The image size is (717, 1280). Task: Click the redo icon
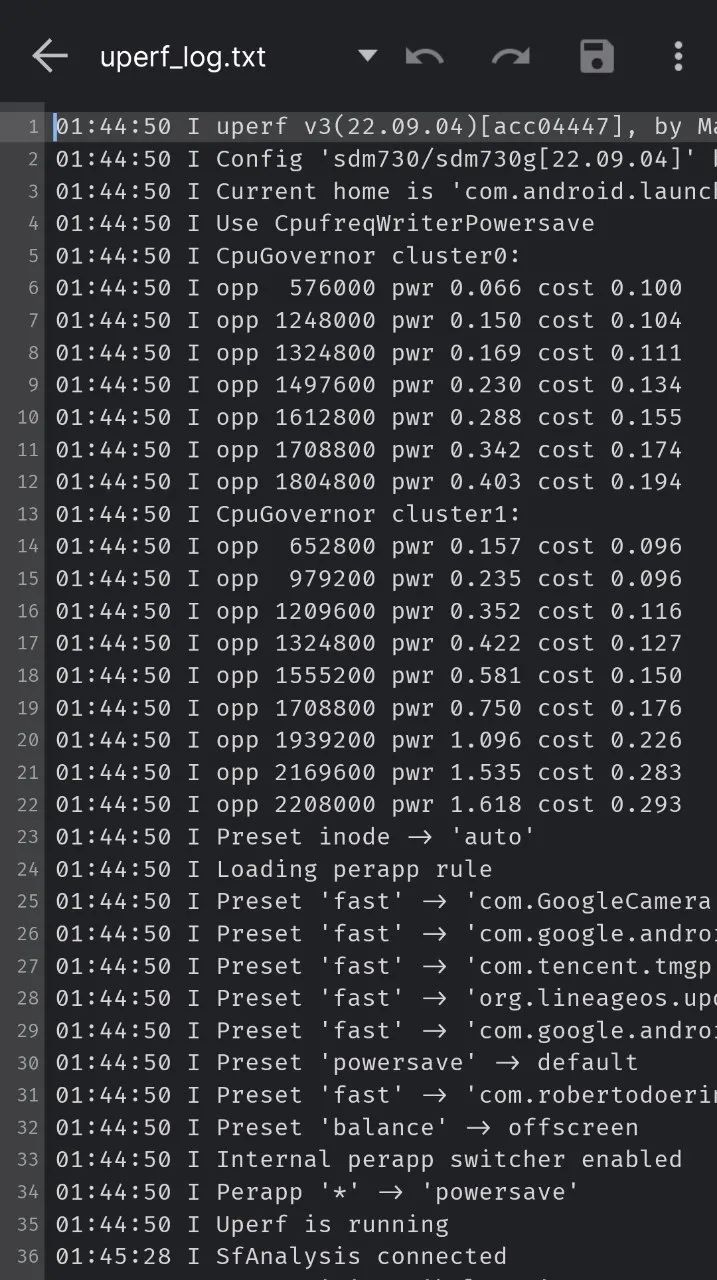(510, 57)
